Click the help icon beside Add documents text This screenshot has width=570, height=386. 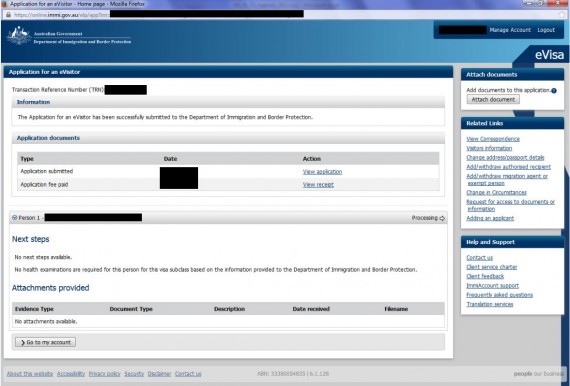pyautogui.click(x=554, y=91)
